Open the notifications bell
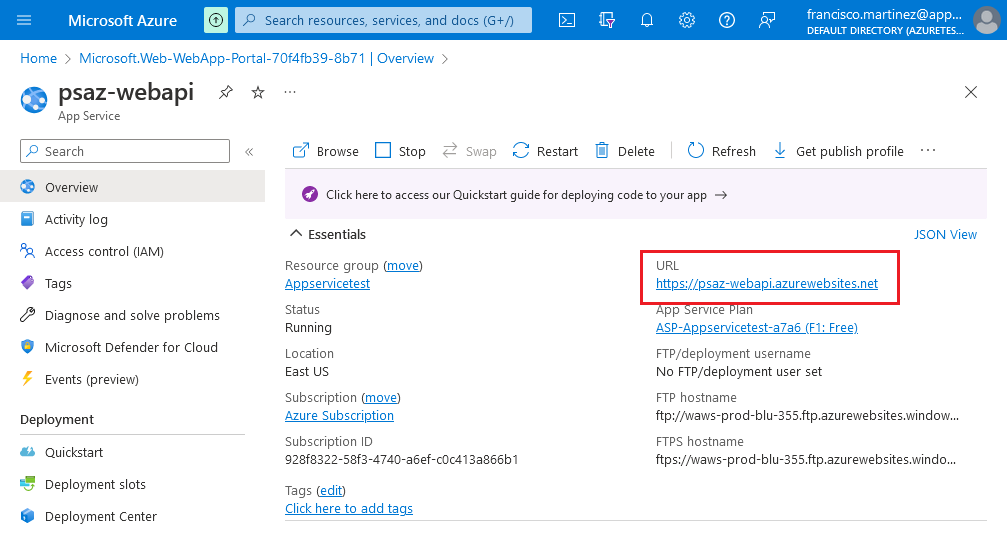 (647, 20)
